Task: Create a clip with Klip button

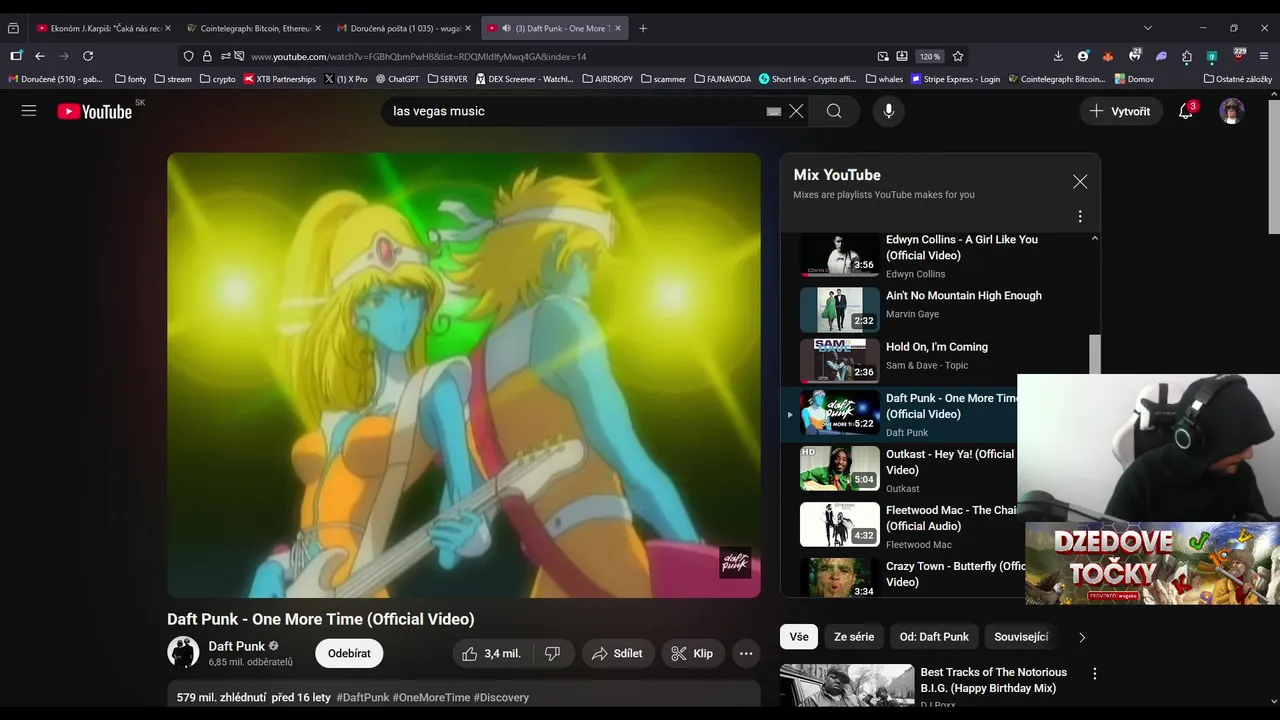Action: (693, 654)
